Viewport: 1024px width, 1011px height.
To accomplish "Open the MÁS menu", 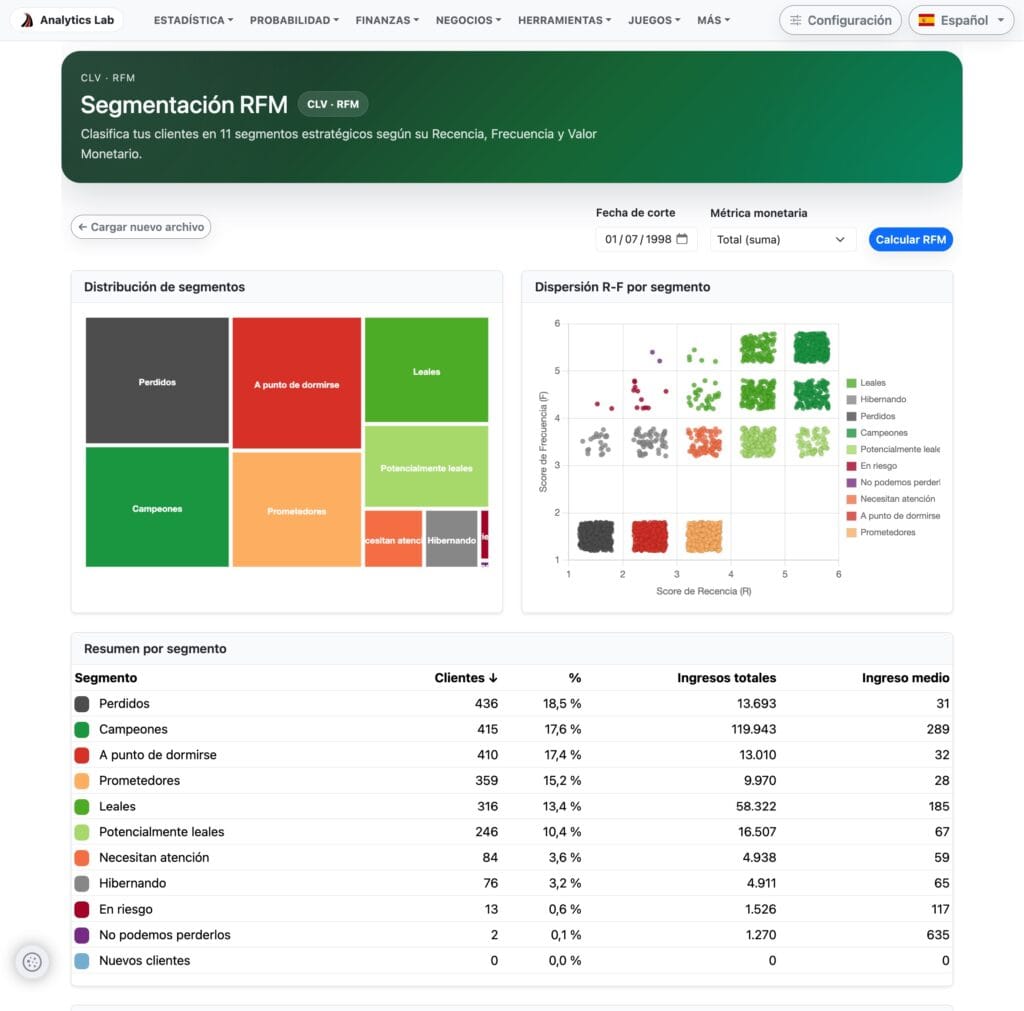I will point(714,20).
